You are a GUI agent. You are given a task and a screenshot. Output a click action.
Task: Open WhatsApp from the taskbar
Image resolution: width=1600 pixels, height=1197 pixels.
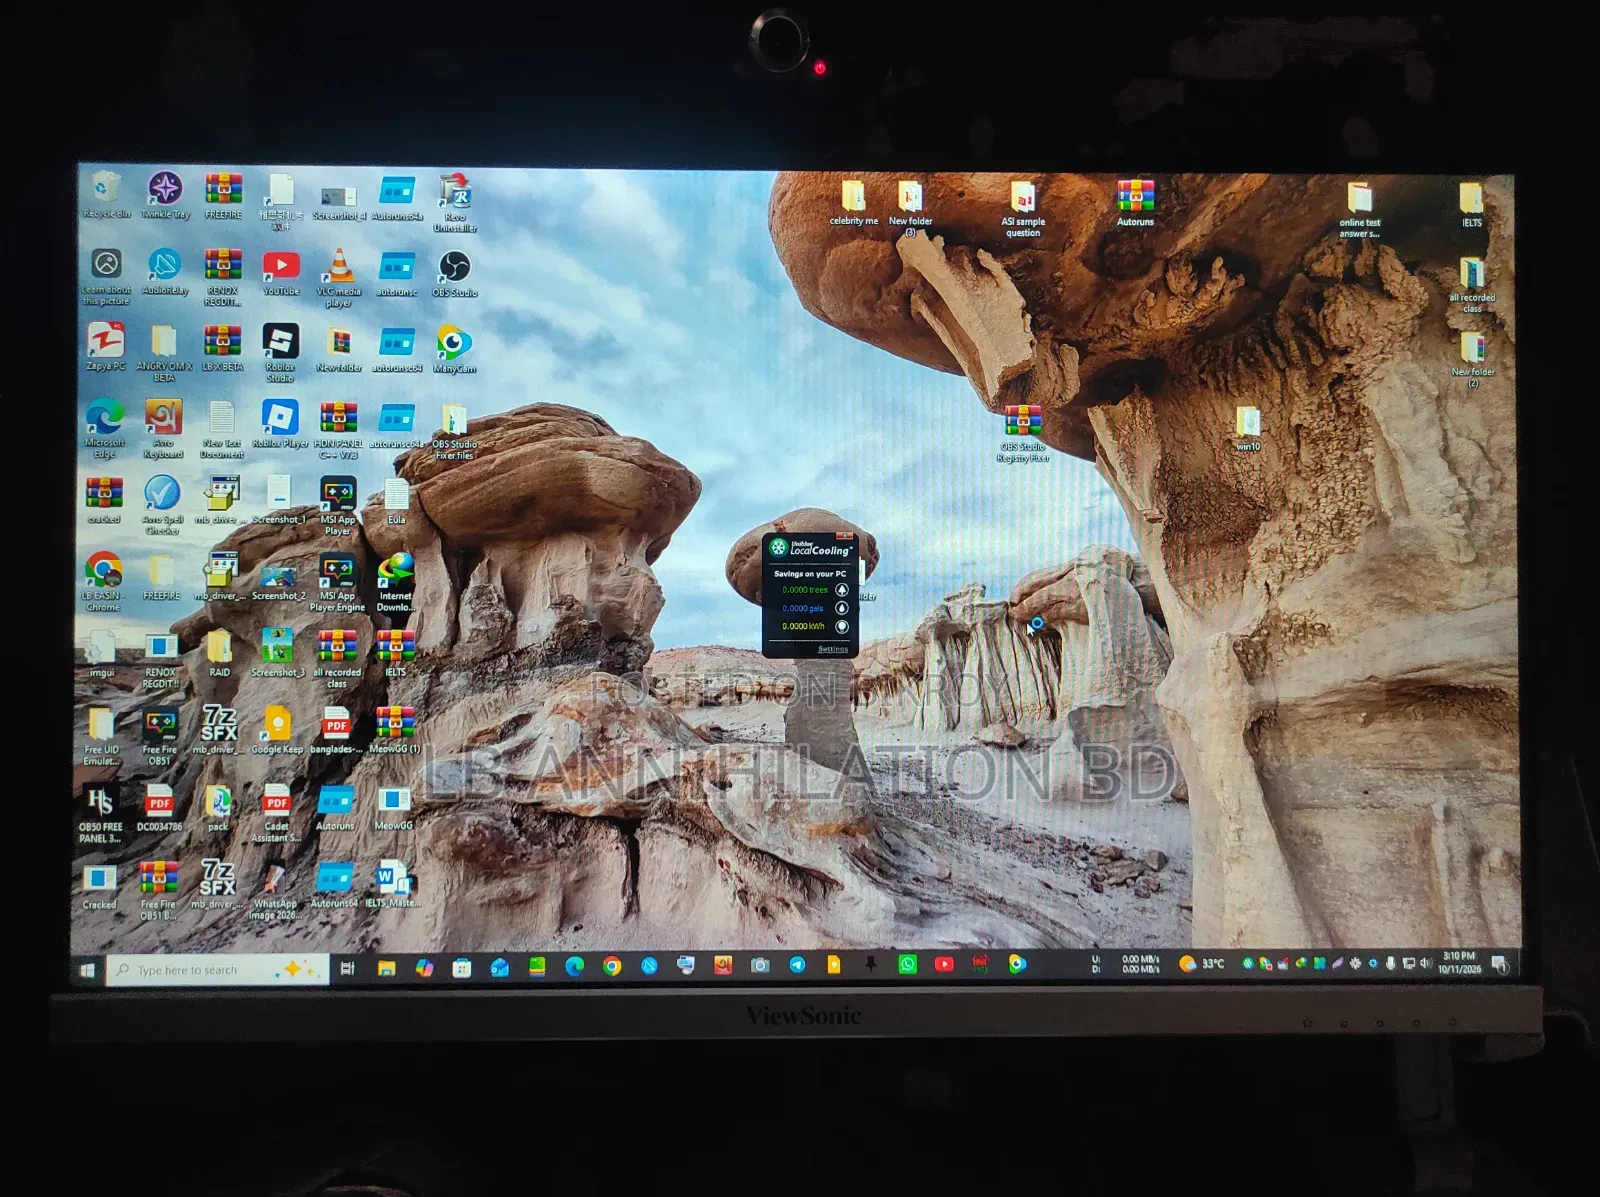[908, 964]
